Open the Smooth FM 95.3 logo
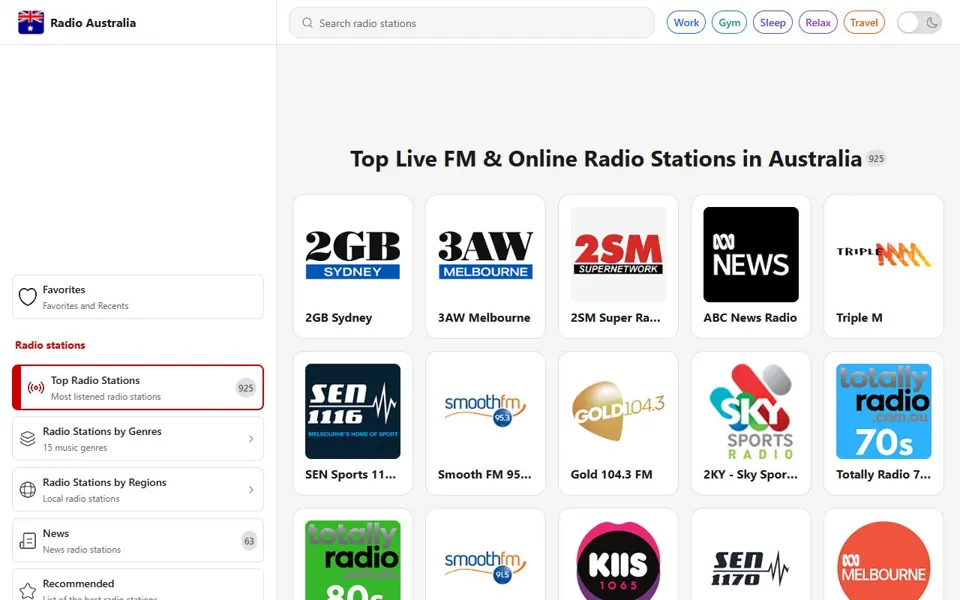Image resolution: width=960 pixels, height=600 pixels. (486, 411)
